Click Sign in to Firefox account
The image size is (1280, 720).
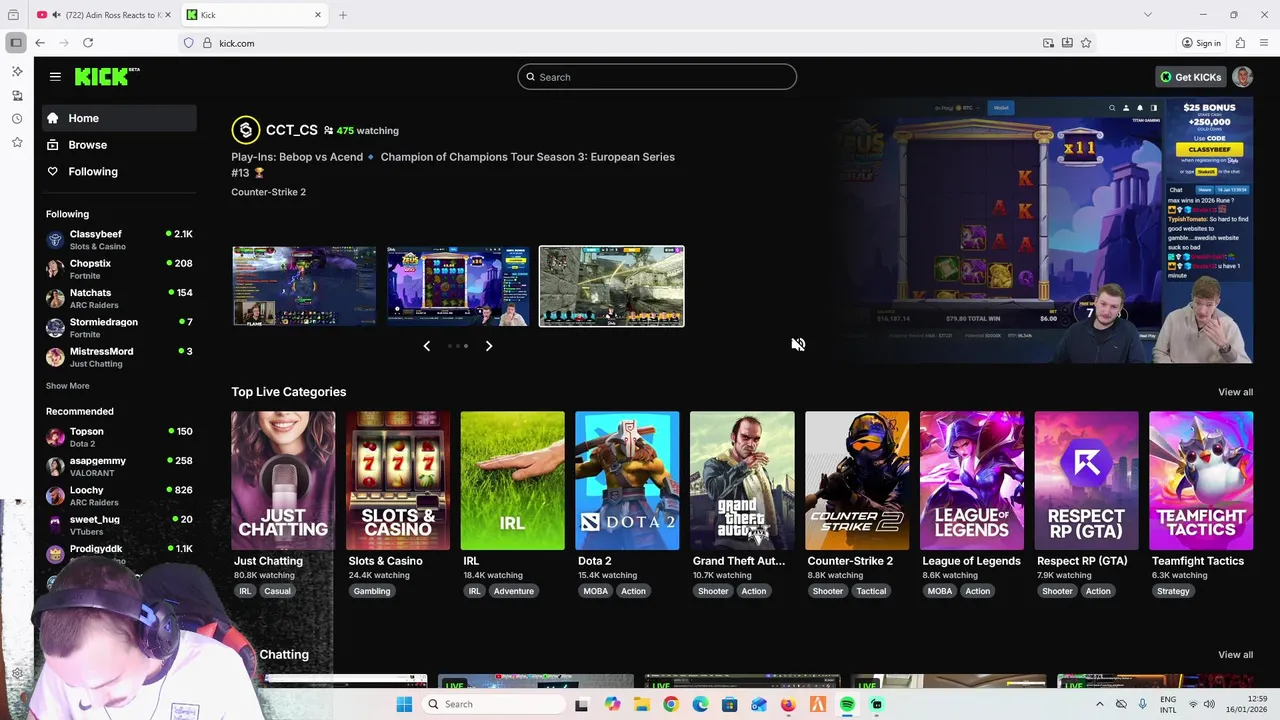click(x=1201, y=43)
